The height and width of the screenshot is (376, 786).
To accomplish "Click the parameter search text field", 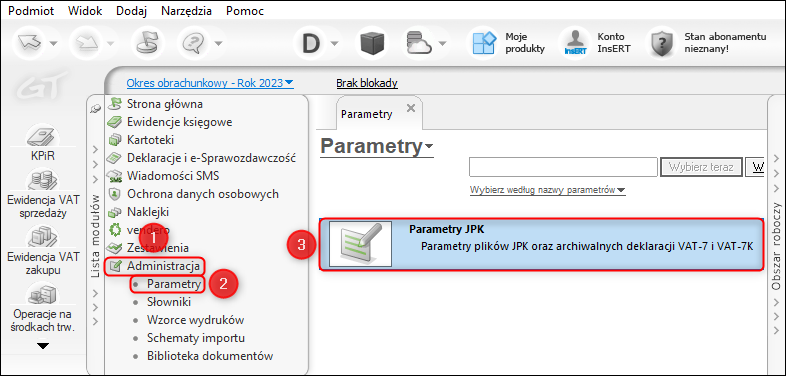I will click(563, 167).
